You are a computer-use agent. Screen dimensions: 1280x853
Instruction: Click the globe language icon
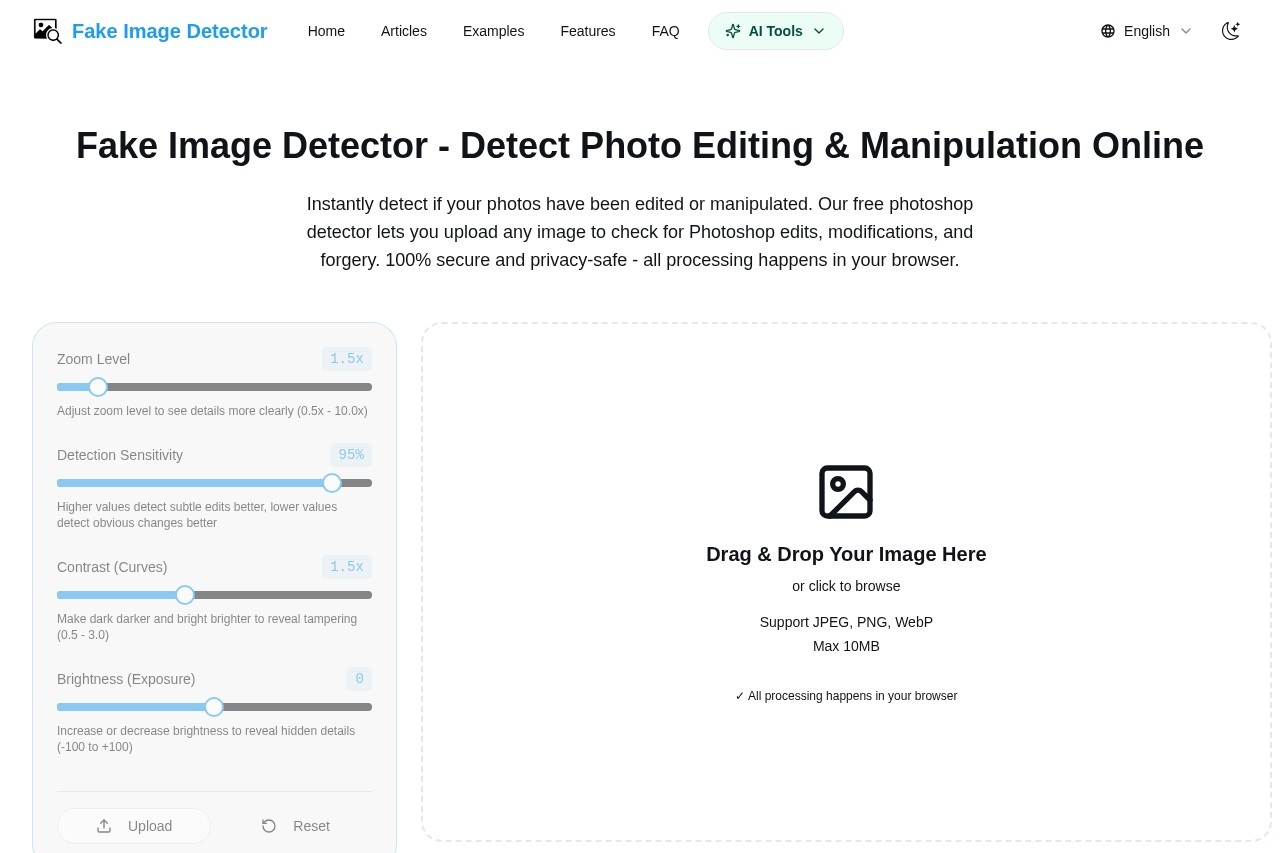click(x=1108, y=31)
